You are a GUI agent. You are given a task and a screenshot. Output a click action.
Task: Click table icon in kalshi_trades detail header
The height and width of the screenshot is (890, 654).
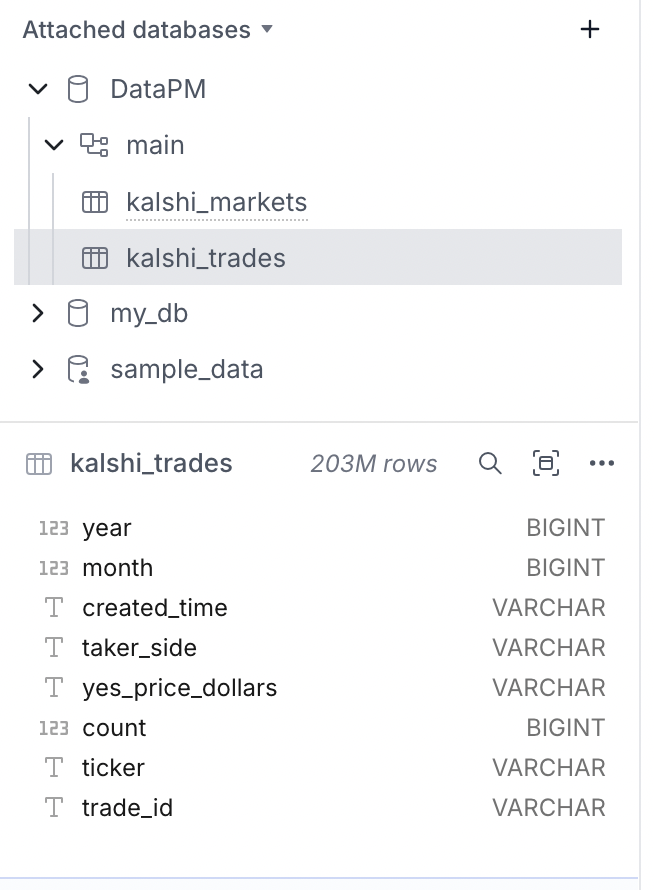[x=39, y=464]
